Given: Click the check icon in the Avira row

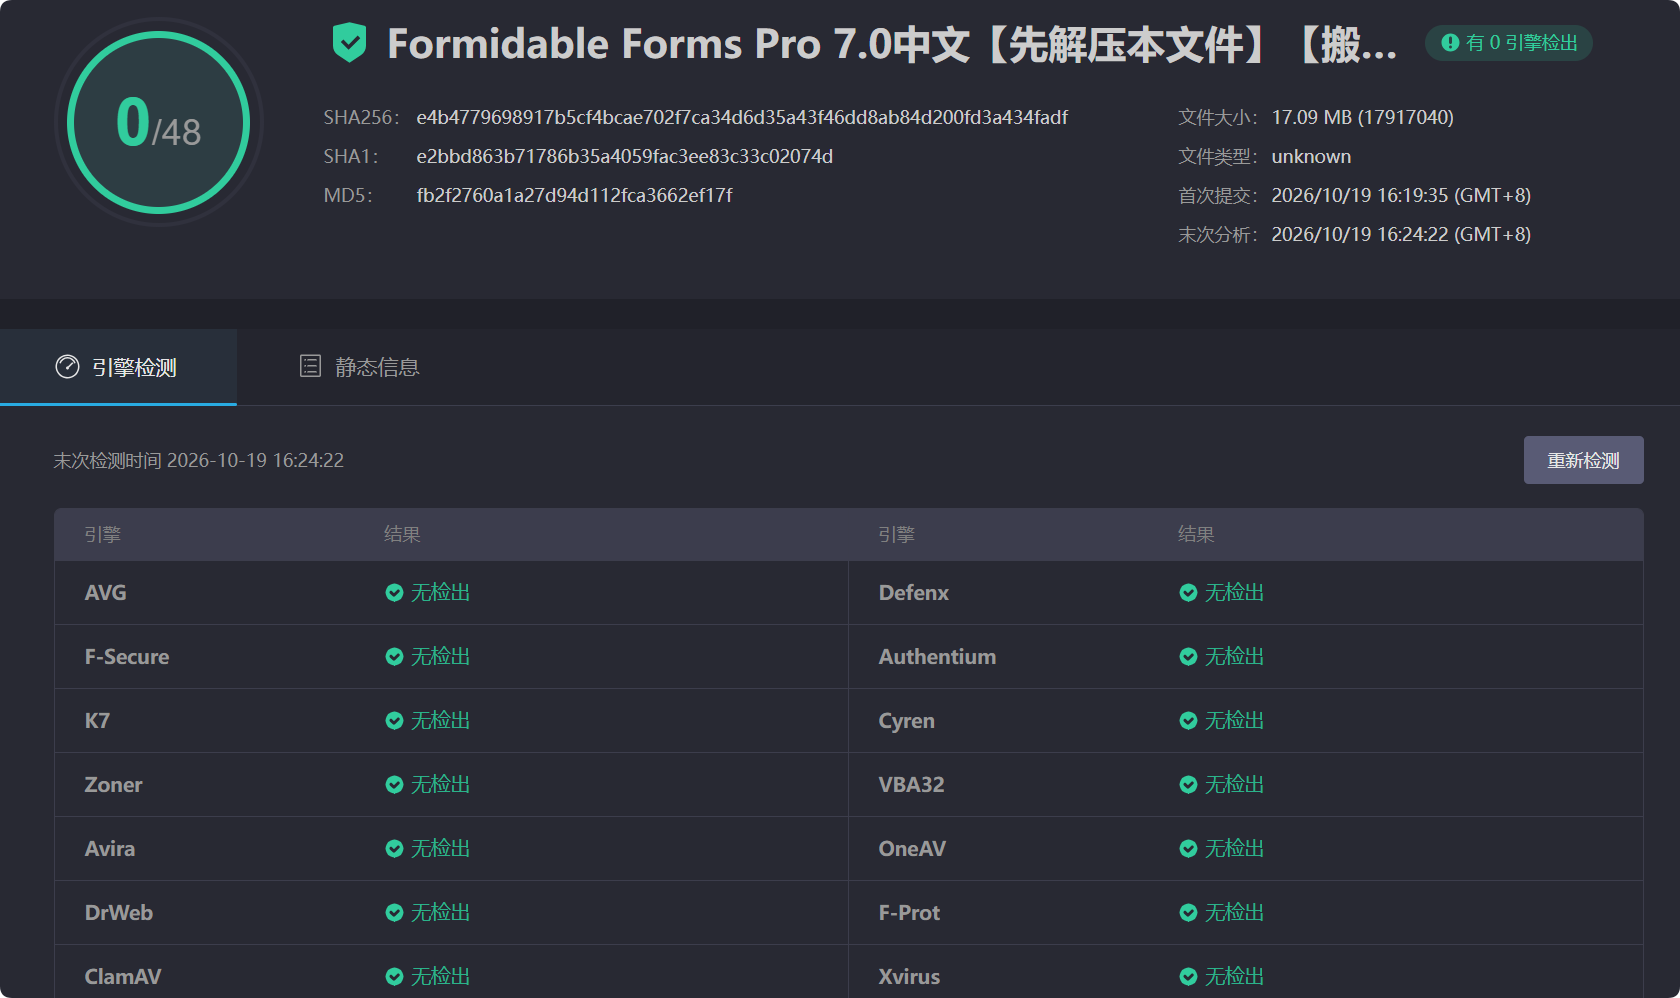Looking at the screenshot, I should click(x=394, y=849).
